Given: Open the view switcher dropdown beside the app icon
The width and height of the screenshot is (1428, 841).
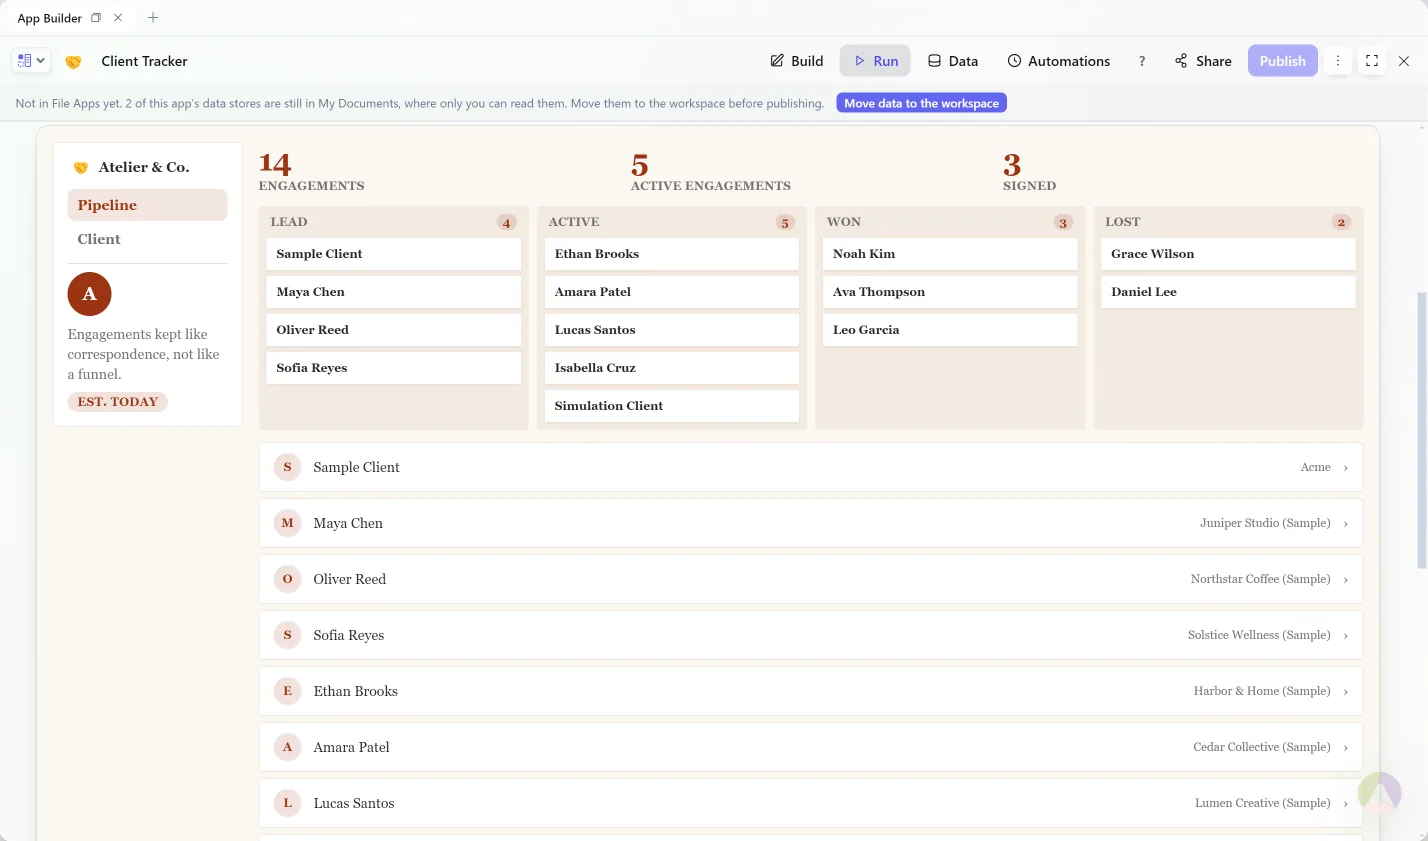Looking at the screenshot, I should (31, 61).
